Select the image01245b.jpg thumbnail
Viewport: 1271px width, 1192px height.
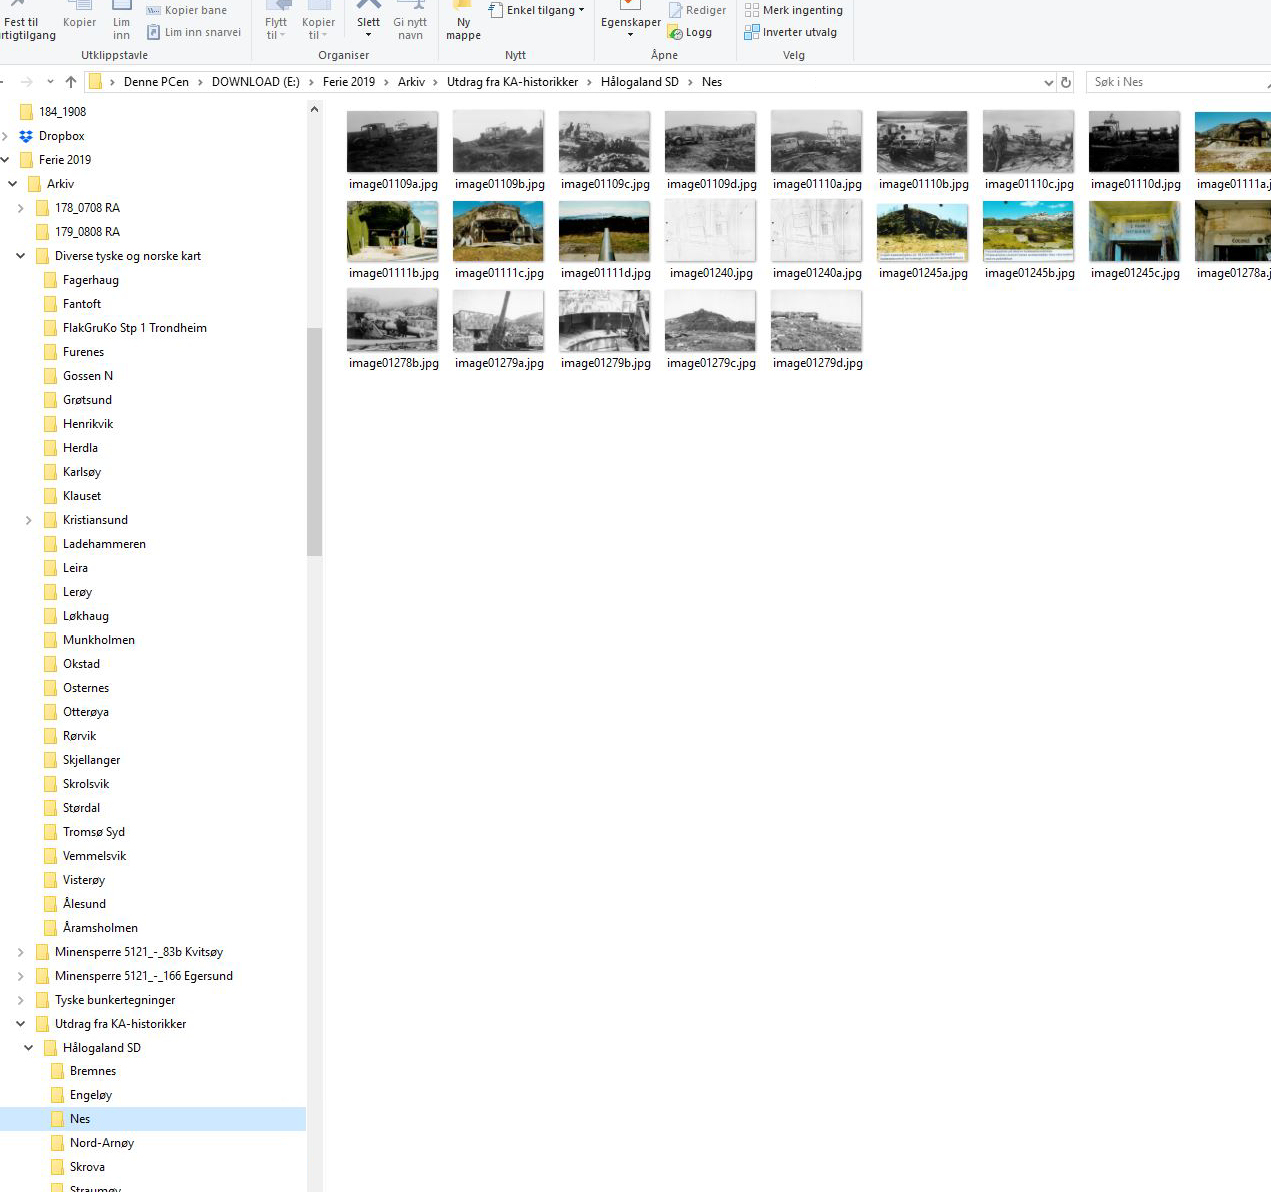(1028, 231)
